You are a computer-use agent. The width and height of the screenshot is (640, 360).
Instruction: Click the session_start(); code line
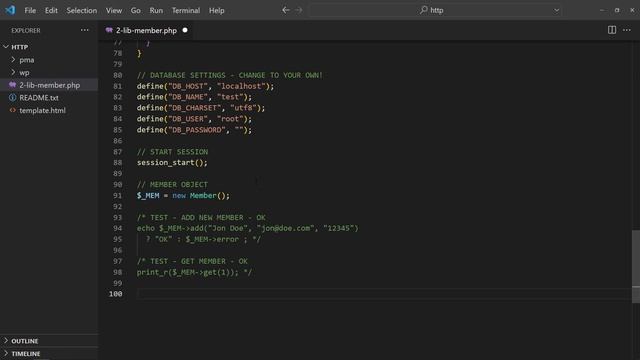pyautogui.click(x=172, y=162)
